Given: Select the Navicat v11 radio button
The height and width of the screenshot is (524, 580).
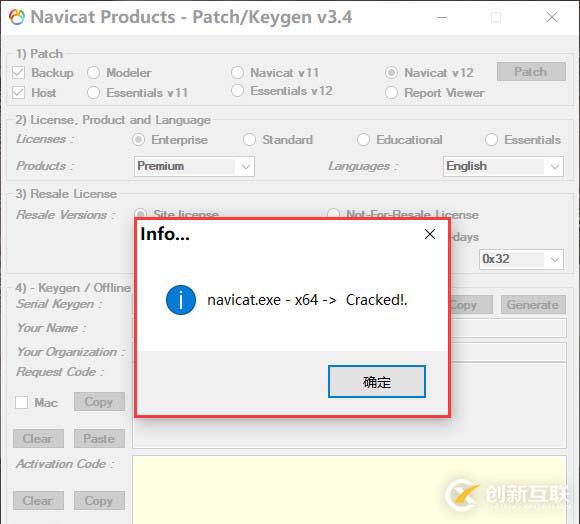Looking at the screenshot, I should click(237, 72).
